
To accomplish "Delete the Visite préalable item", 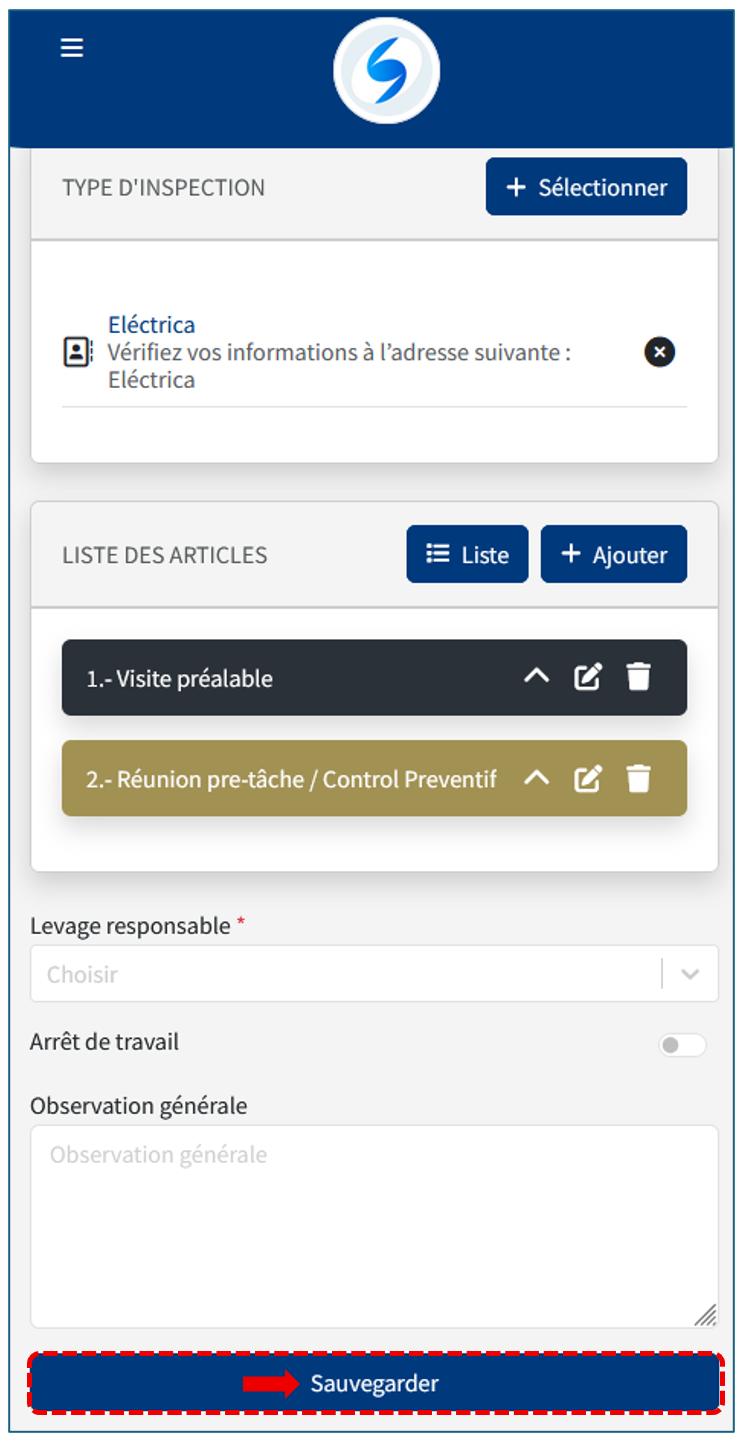I will click(x=639, y=678).
